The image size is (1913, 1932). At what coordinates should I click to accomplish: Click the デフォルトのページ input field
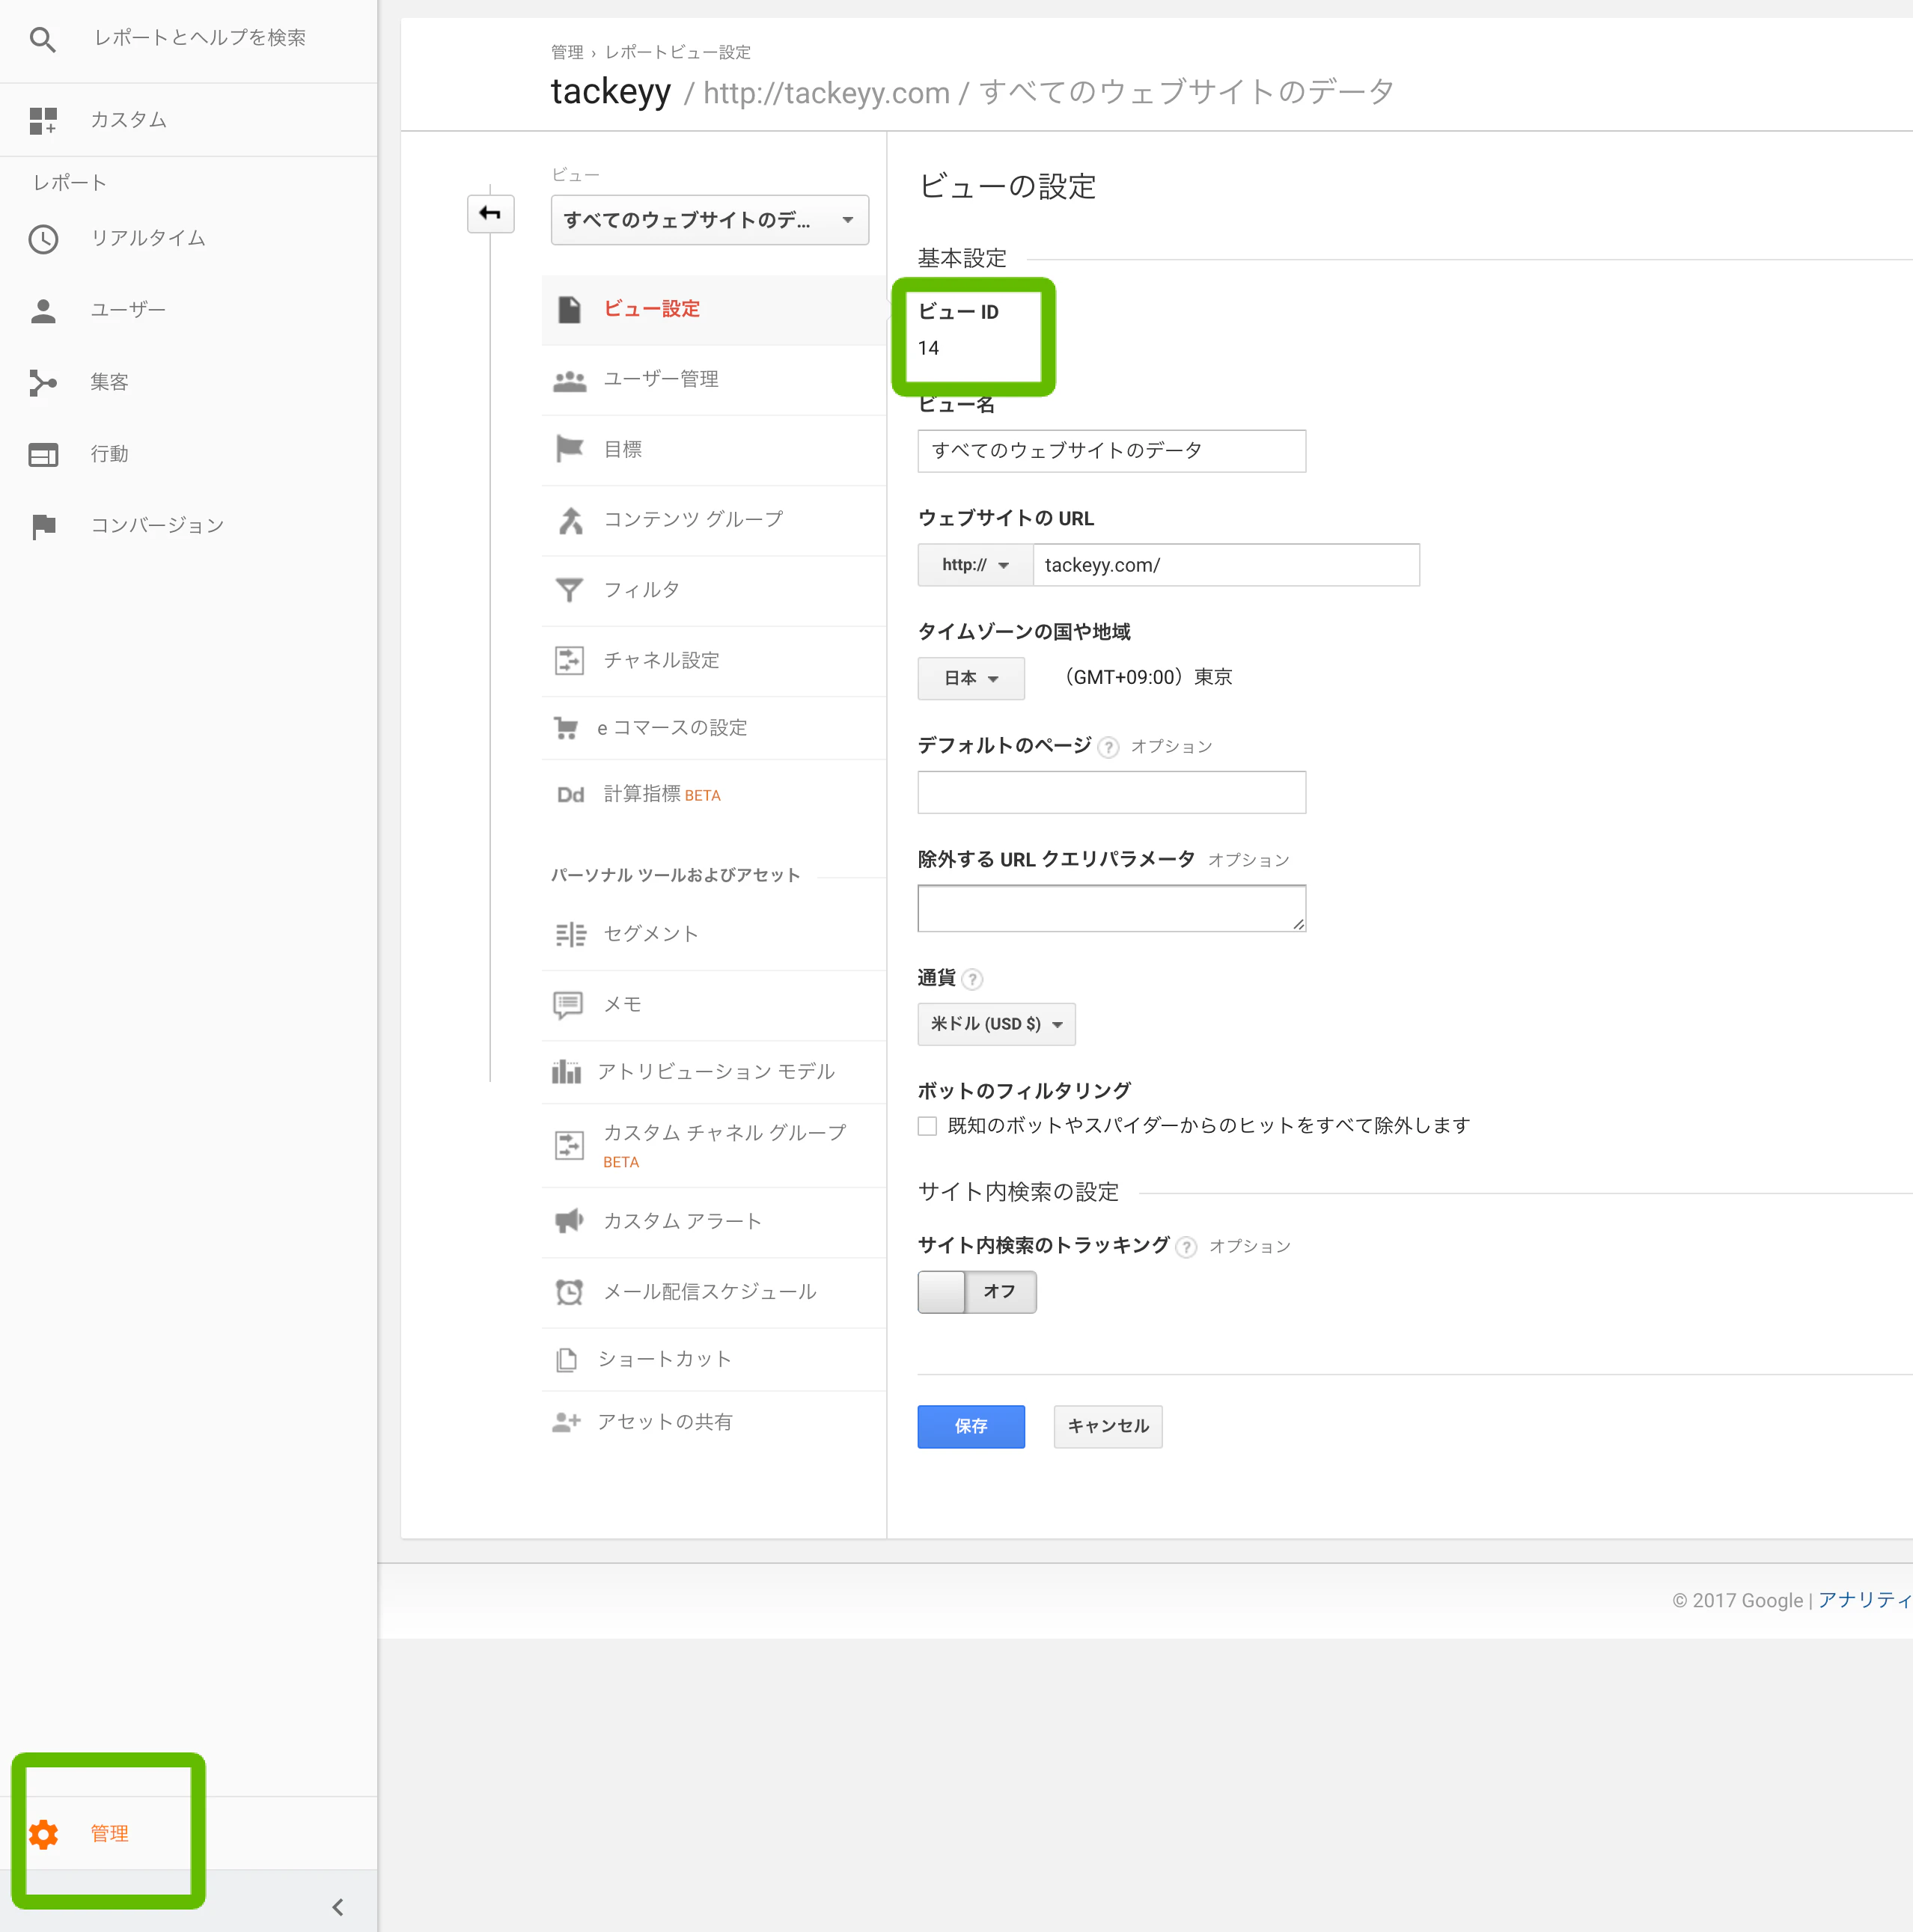pos(1111,792)
